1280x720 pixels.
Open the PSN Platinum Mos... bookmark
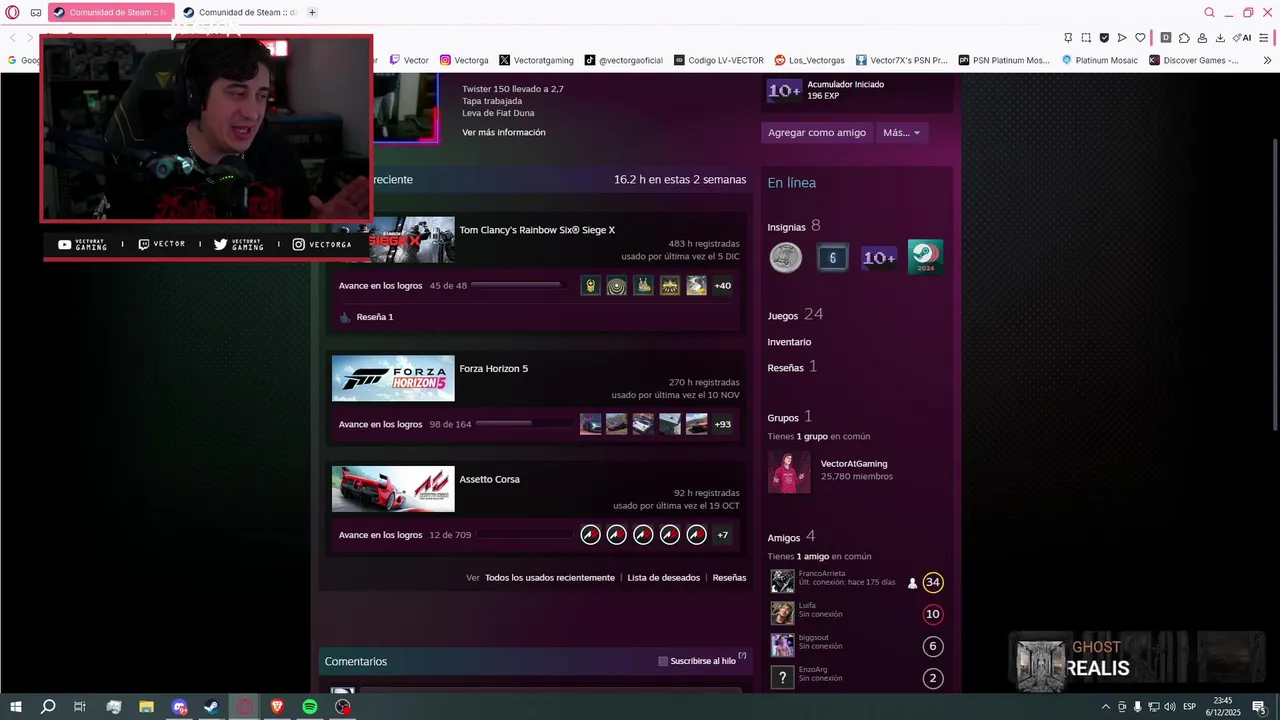(x=1004, y=60)
